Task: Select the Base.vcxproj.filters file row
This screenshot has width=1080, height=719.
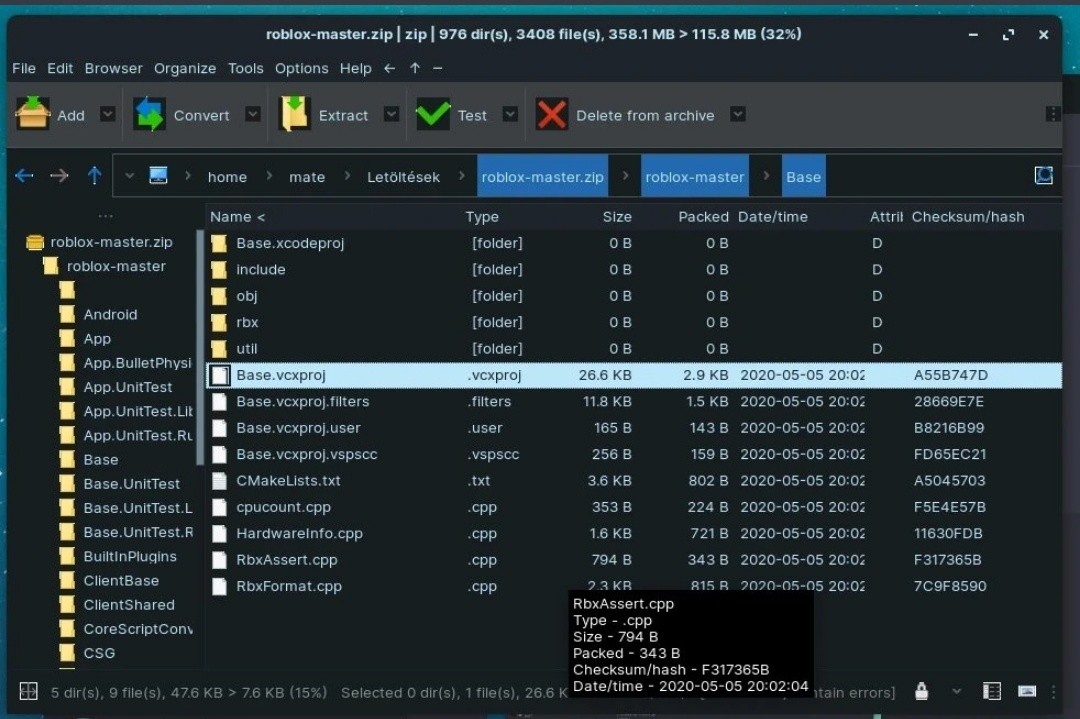Action: 634,402
